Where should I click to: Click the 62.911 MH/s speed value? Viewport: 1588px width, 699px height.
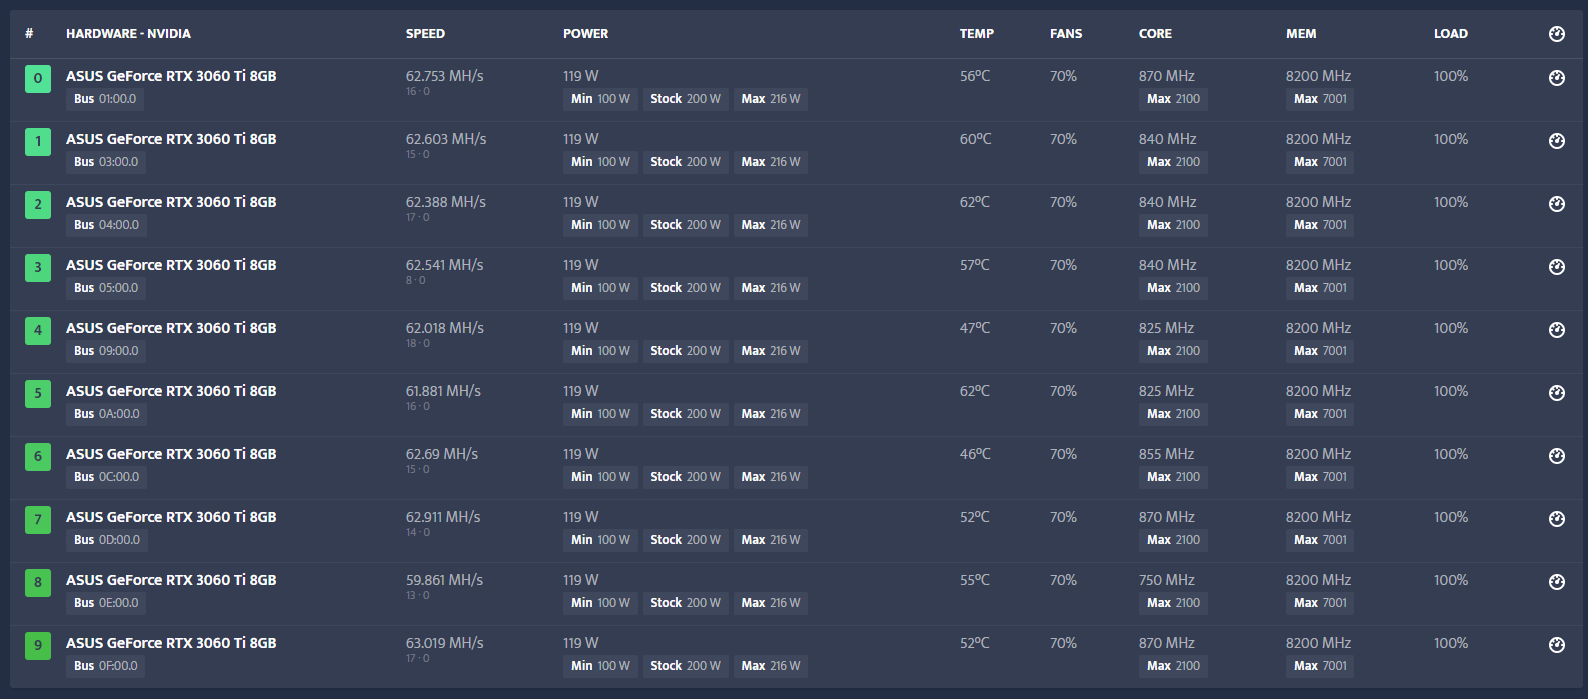[x=443, y=517]
